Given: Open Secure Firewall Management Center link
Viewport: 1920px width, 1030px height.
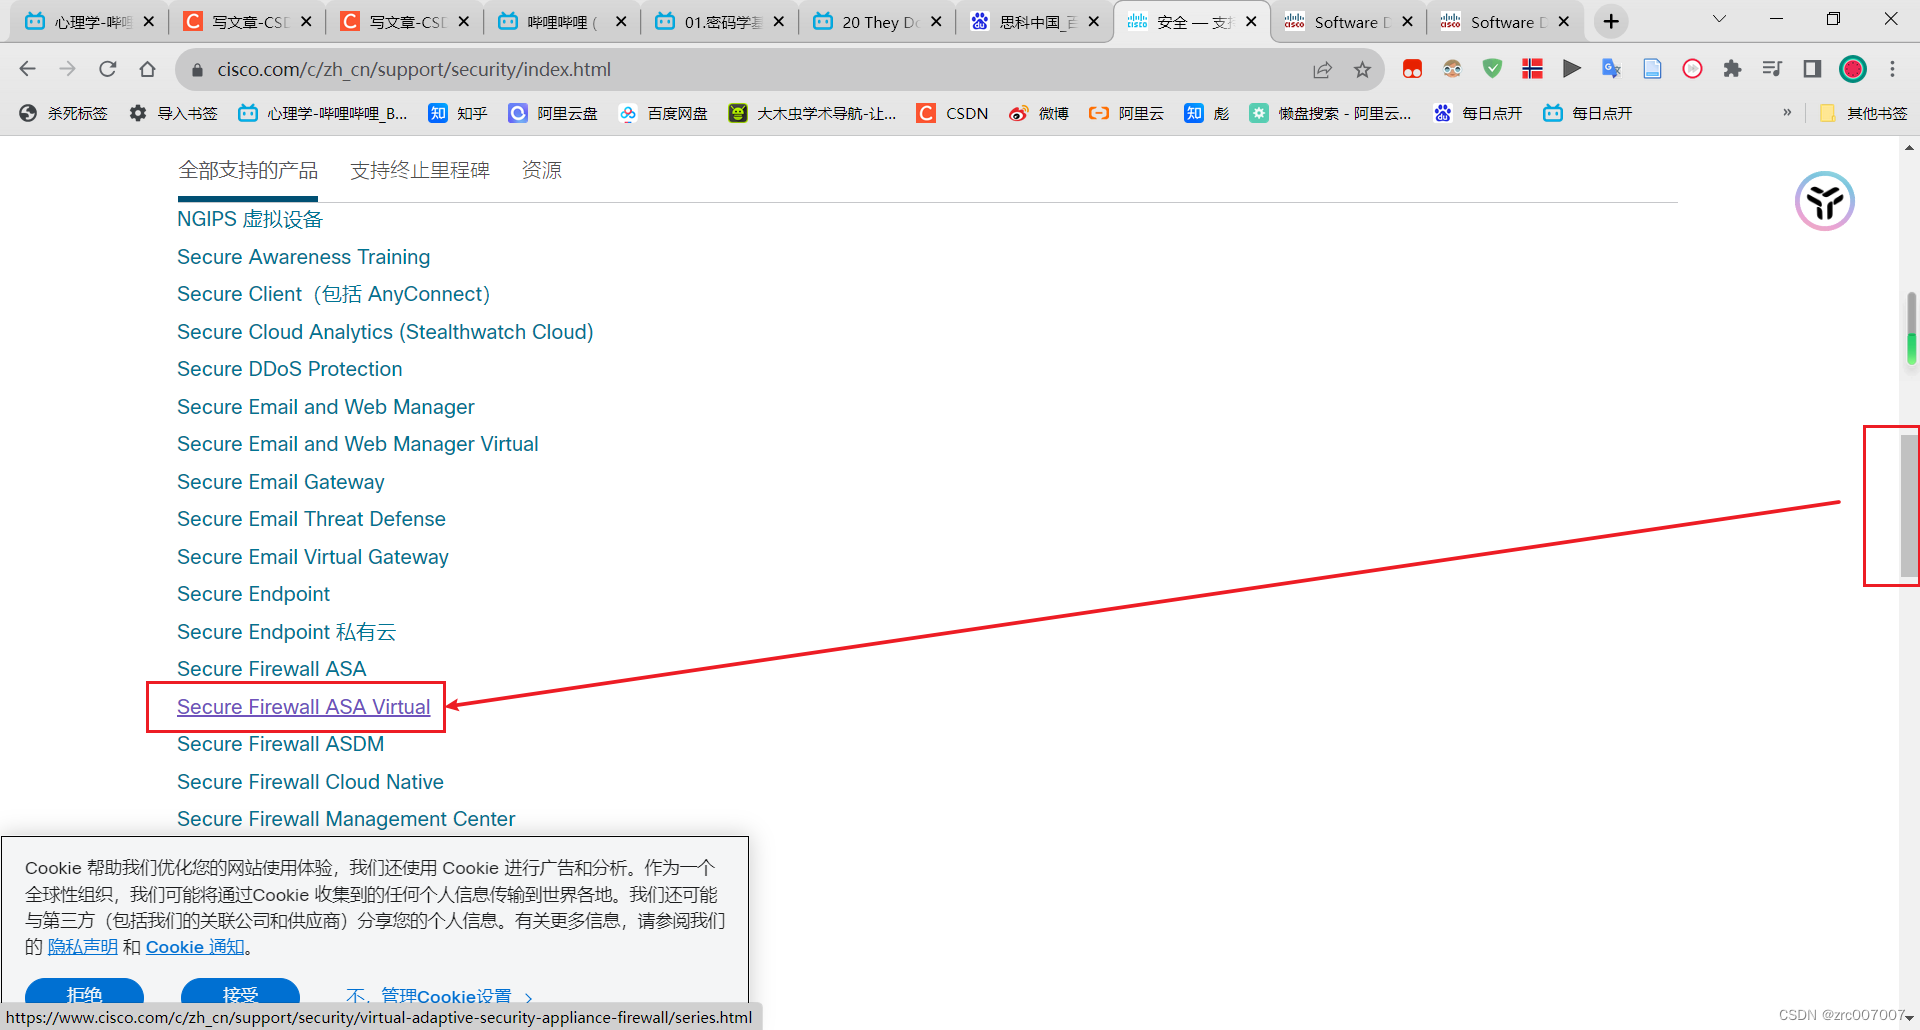Looking at the screenshot, I should (x=346, y=819).
